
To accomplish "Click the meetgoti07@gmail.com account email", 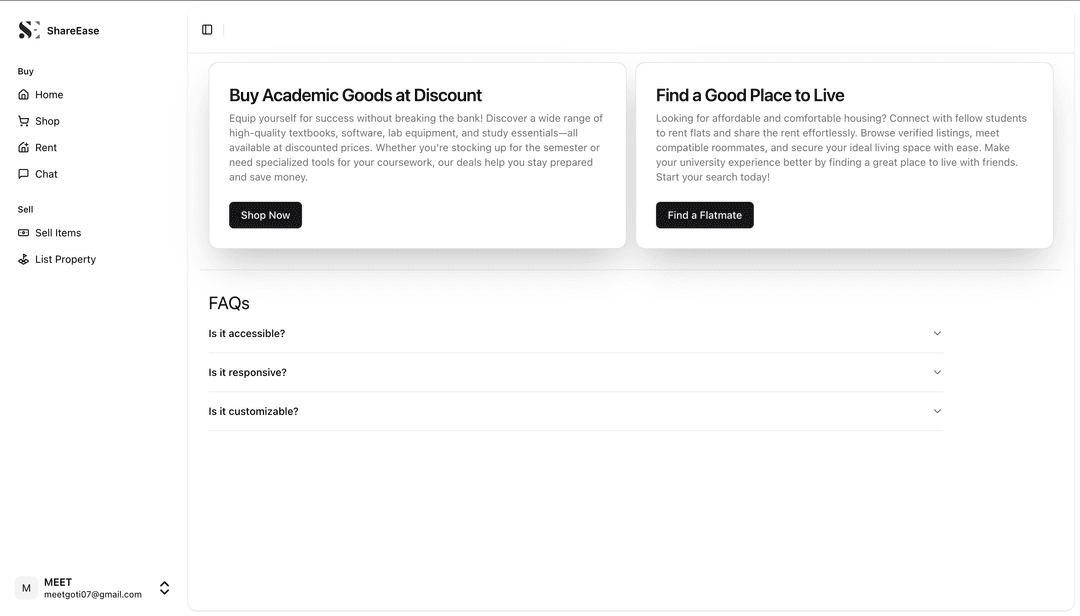I will point(93,594).
